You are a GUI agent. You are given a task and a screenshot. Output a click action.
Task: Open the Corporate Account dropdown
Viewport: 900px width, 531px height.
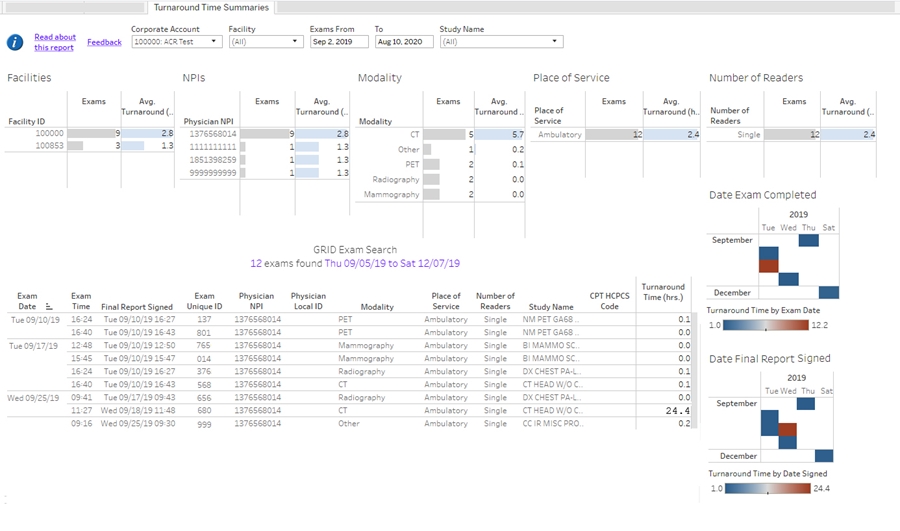[x=176, y=42]
